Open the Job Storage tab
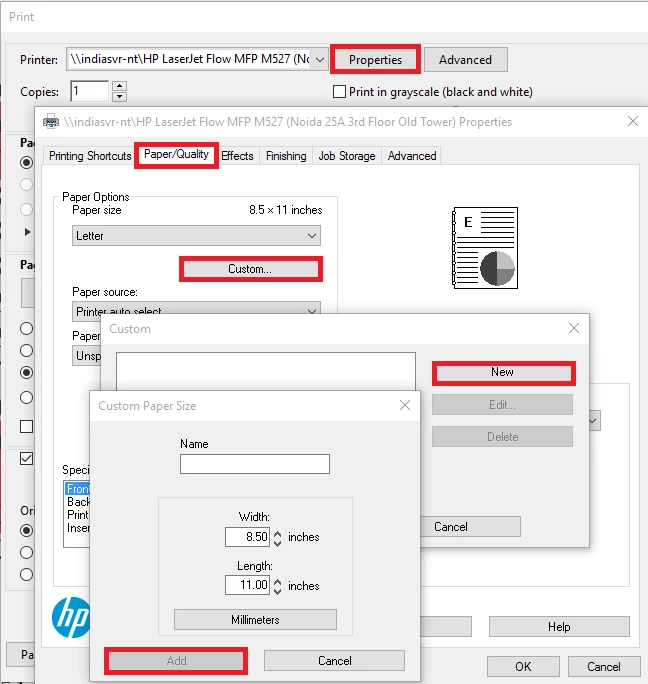Viewport: 648px width, 684px height. coord(347,156)
